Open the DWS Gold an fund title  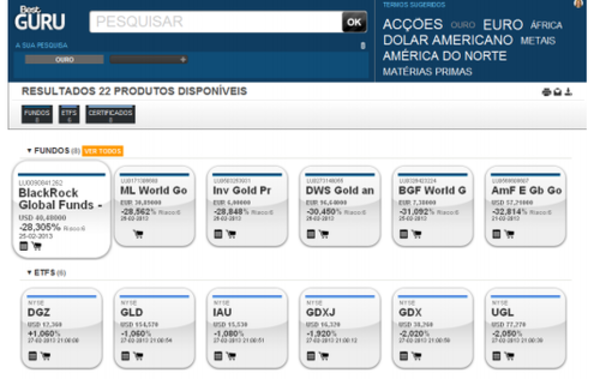click(x=340, y=190)
